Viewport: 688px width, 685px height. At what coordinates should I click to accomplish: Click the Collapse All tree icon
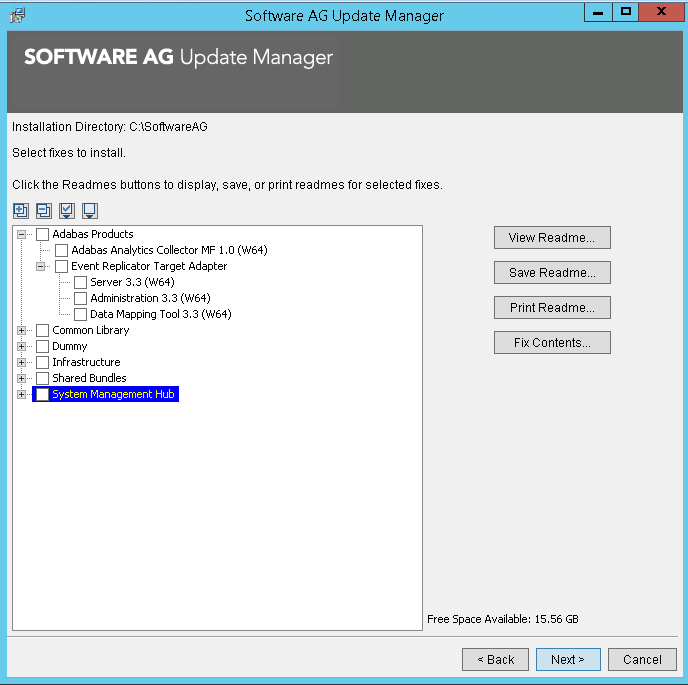tap(43, 210)
